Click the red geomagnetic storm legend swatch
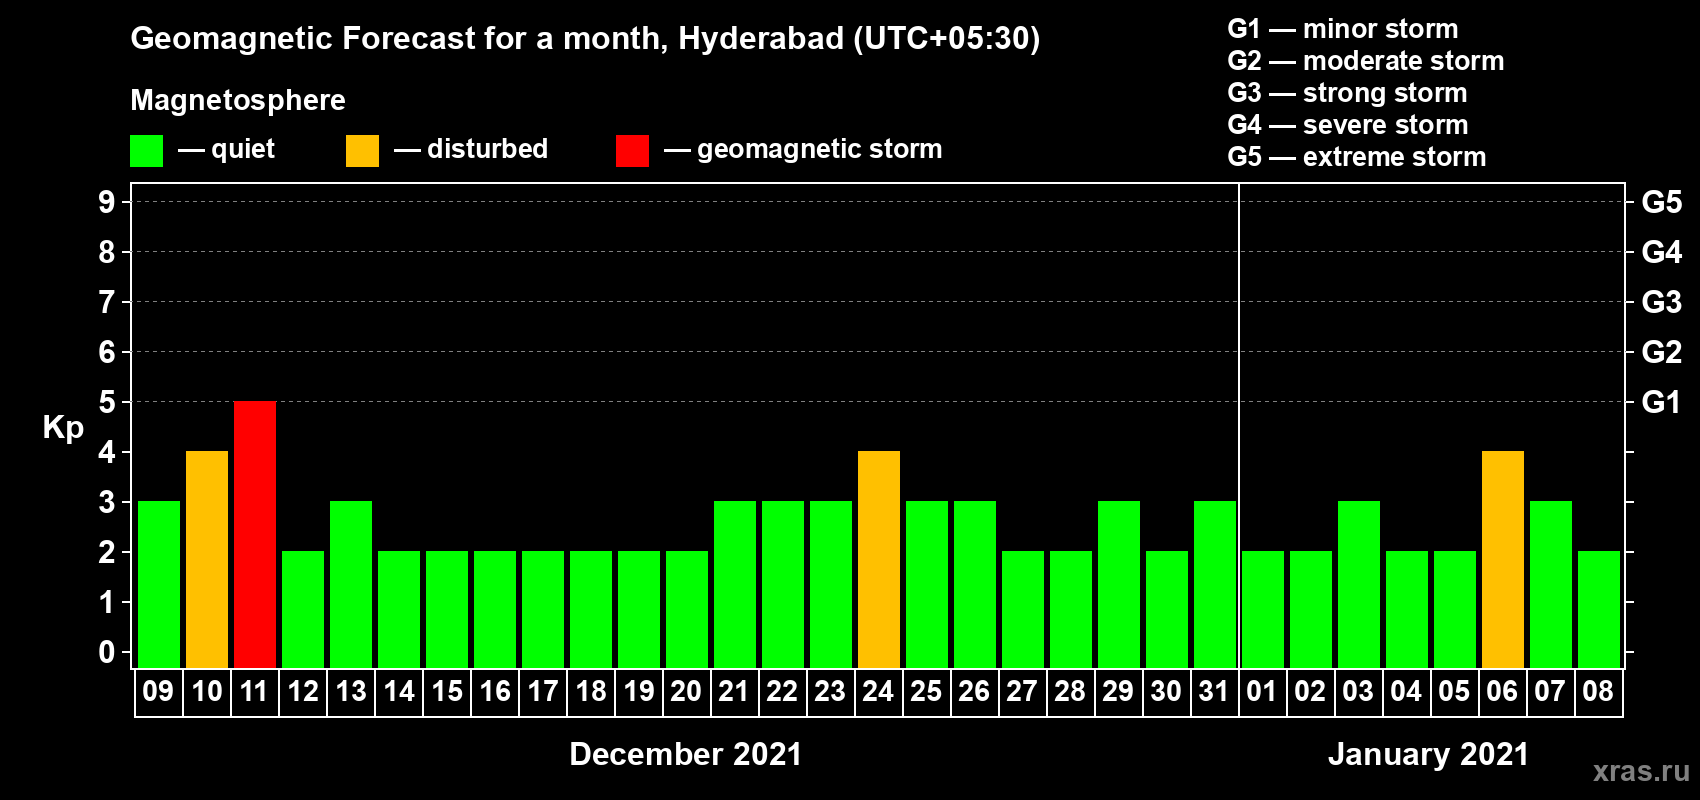Viewport: 1700px width, 800px height. [632, 151]
